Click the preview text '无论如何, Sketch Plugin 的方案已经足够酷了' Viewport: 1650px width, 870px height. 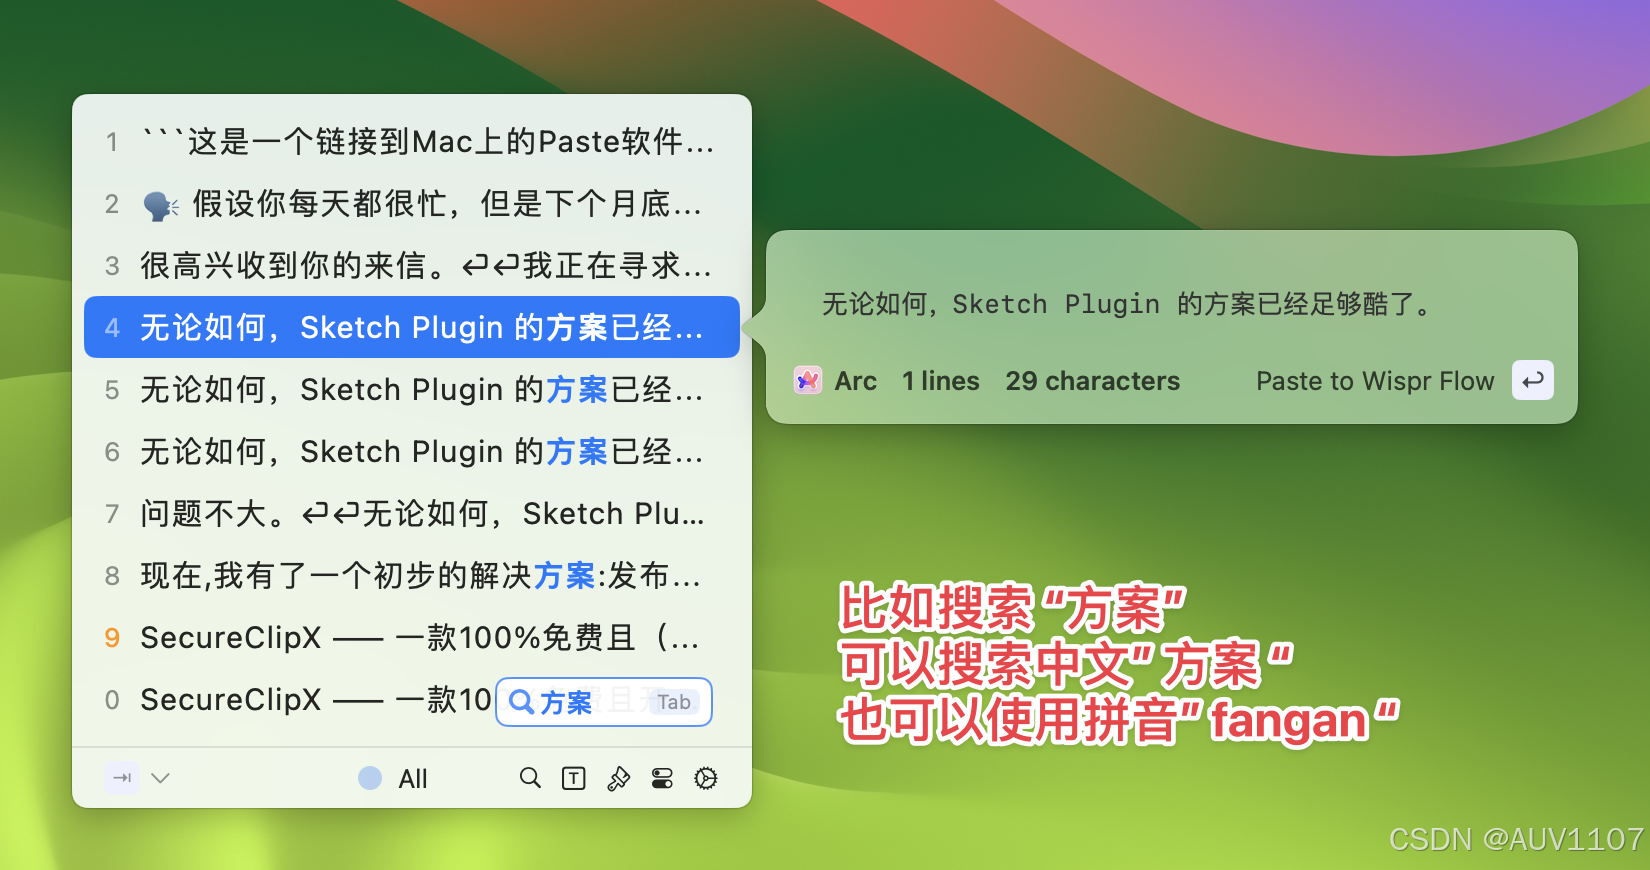click(x=1127, y=304)
